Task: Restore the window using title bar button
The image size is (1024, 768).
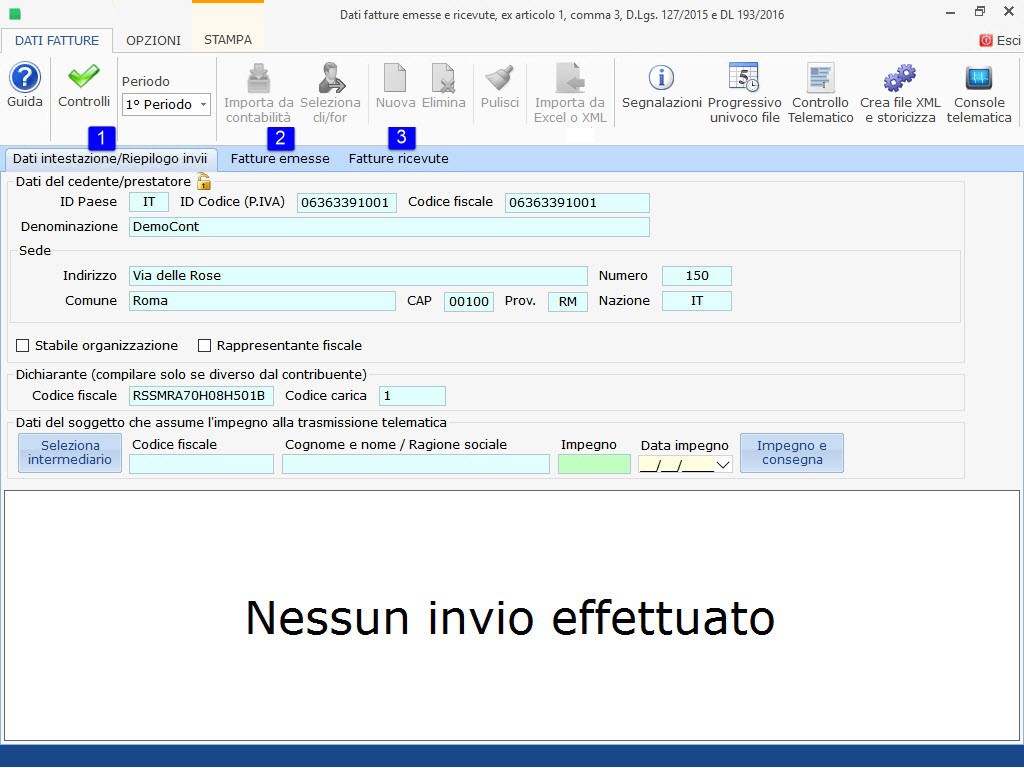Action: click(x=979, y=12)
